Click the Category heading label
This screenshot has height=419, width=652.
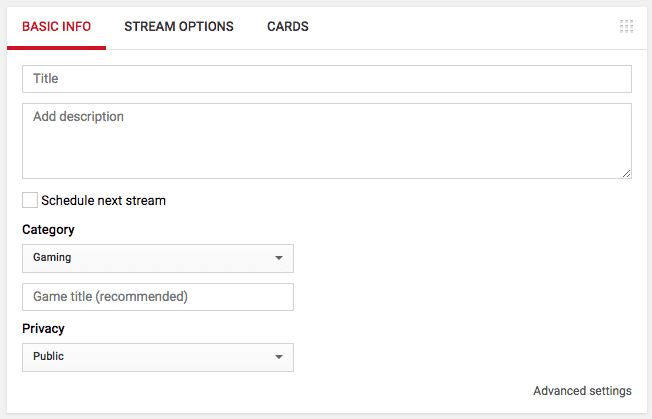tap(48, 230)
